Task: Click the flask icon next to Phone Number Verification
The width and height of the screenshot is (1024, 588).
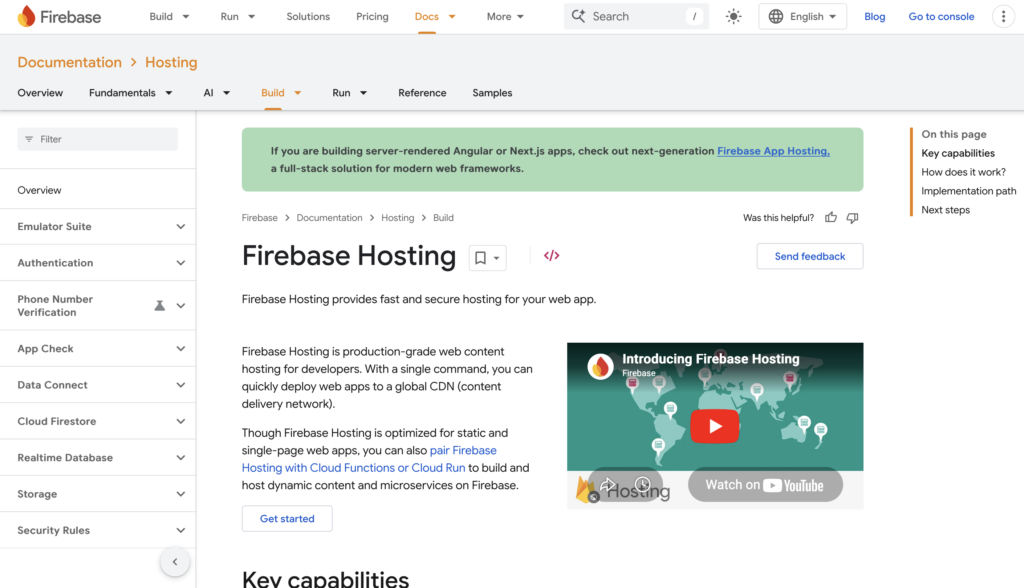Action: click(x=159, y=305)
